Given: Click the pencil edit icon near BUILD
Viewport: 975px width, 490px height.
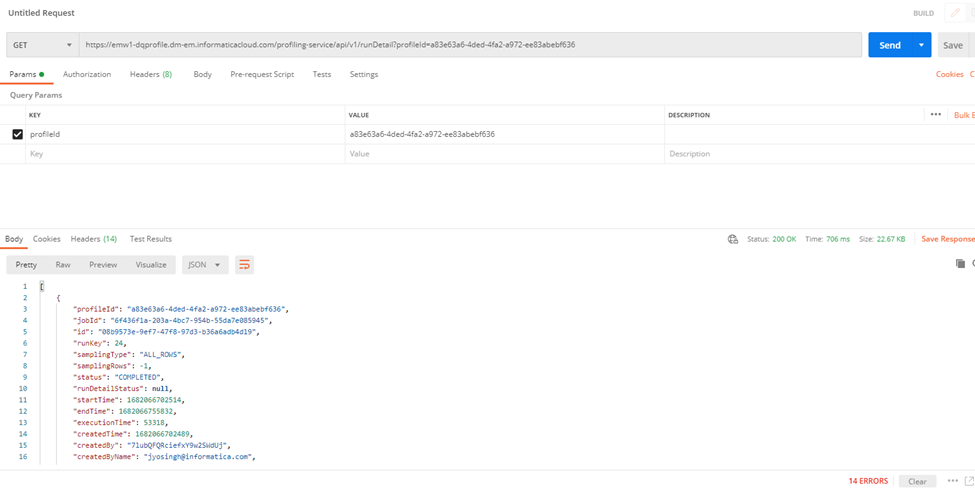Looking at the screenshot, I should pyautogui.click(x=955, y=13).
